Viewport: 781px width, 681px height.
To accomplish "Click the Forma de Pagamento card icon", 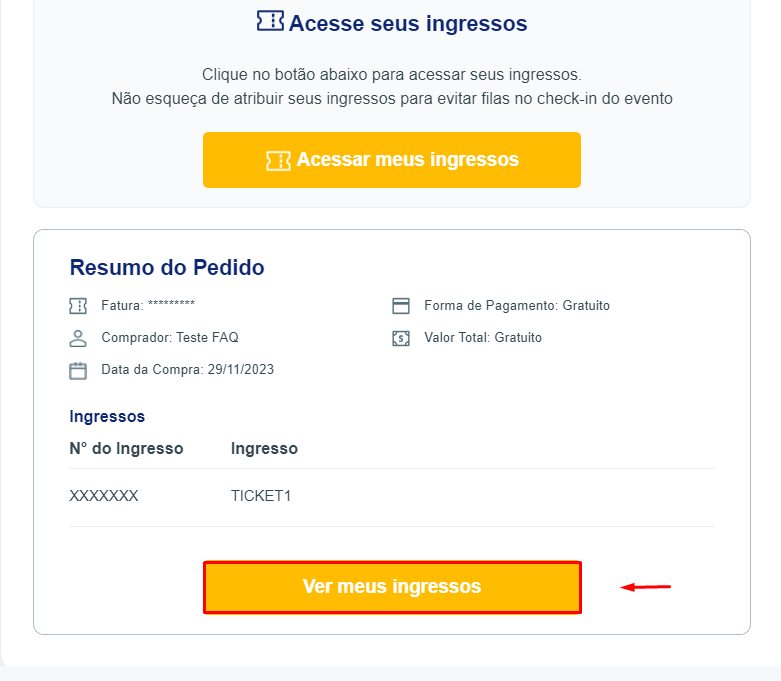I will pyautogui.click(x=401, y=306).
